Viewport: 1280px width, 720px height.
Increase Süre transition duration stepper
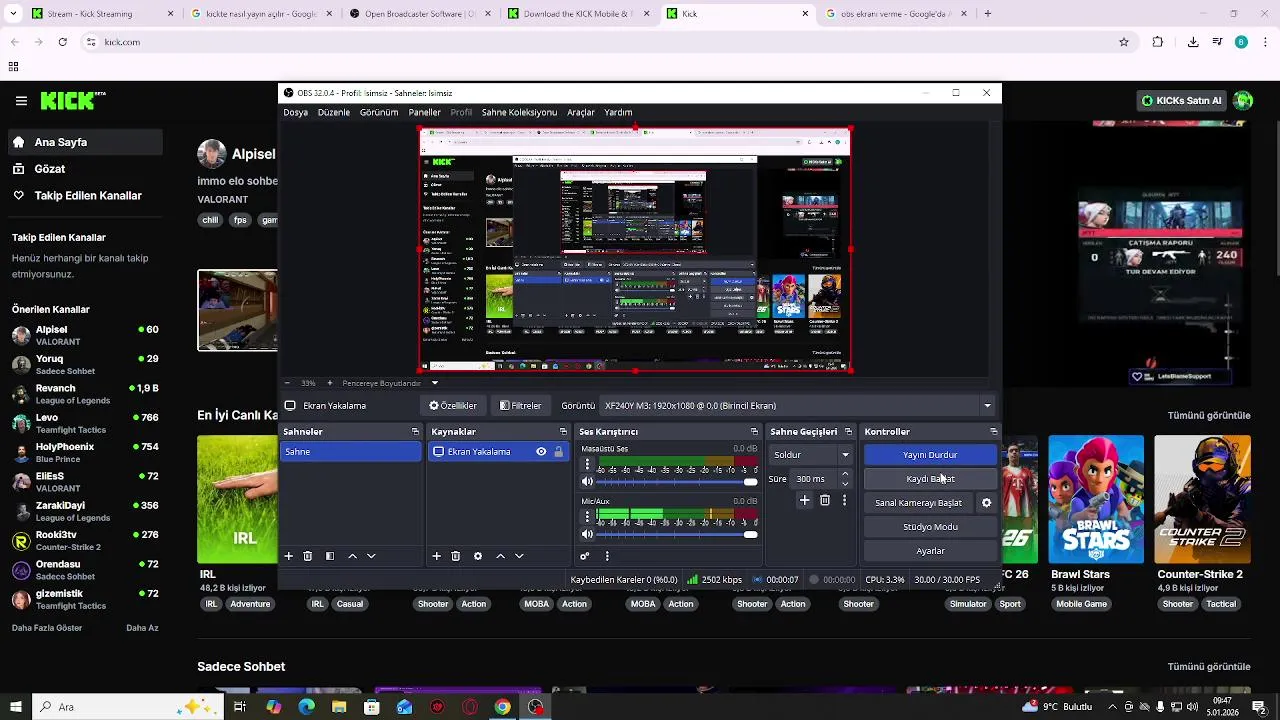(845, 474)
